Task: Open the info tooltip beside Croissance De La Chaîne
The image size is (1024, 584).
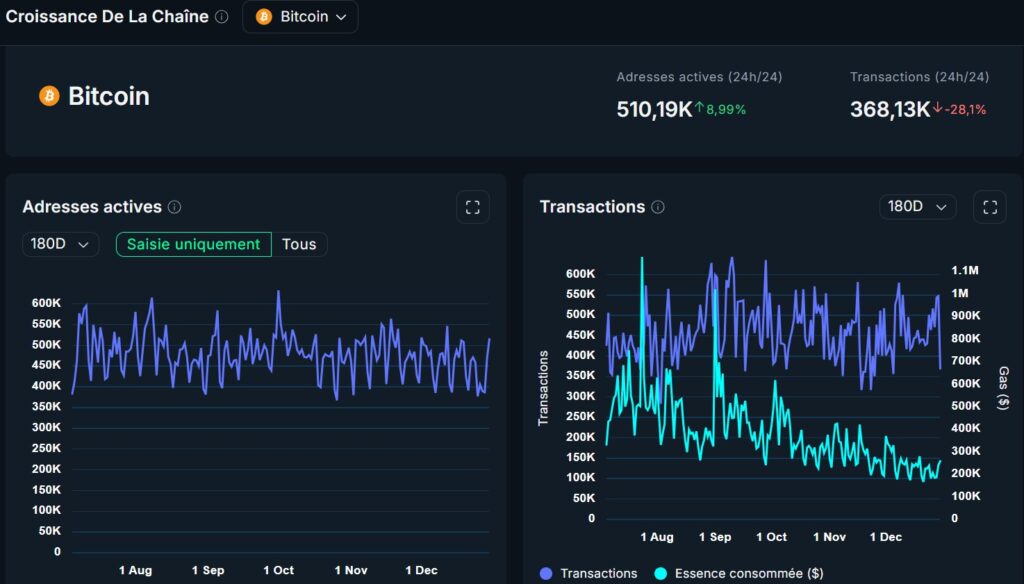Action: [222, 16]
